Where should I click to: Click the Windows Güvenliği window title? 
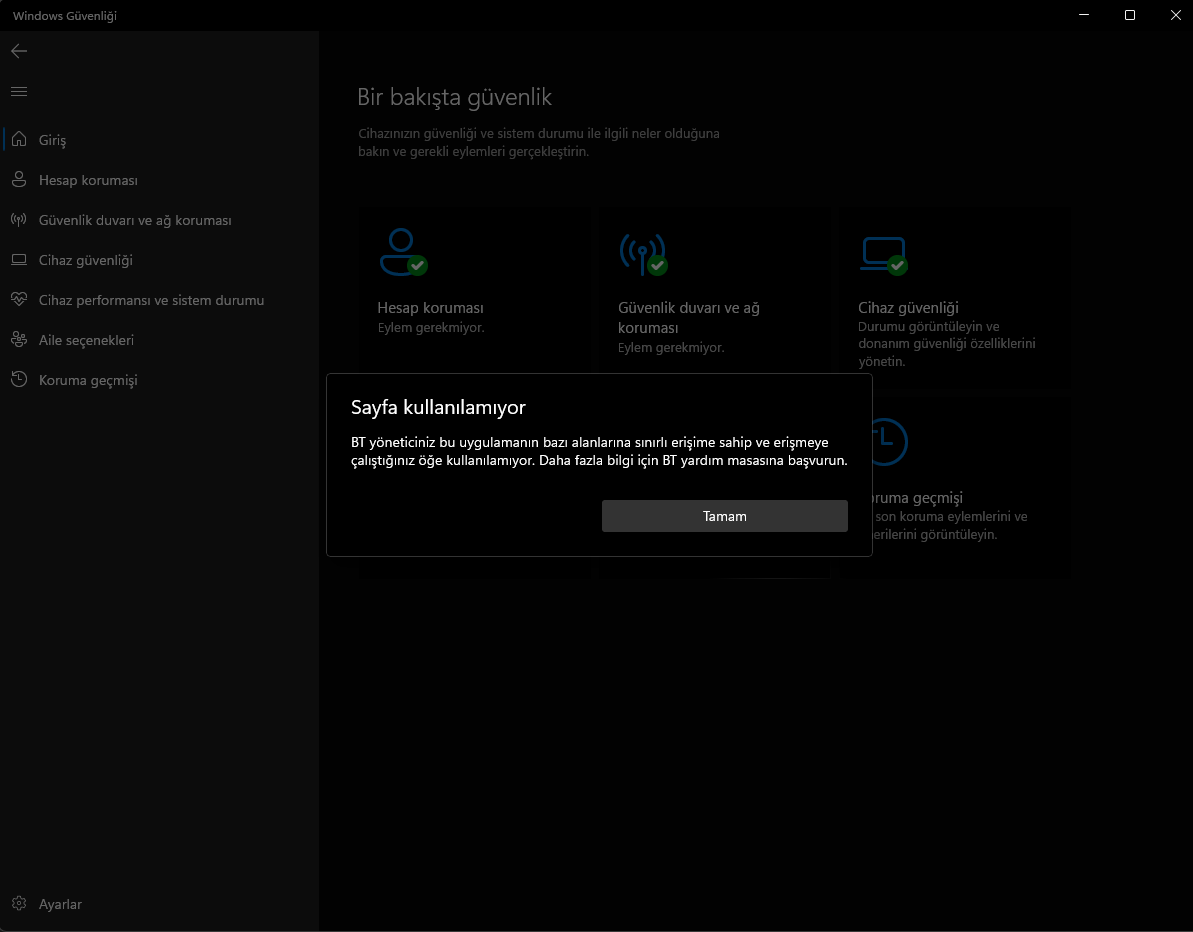pyautogui.click(x=65, y=16)
